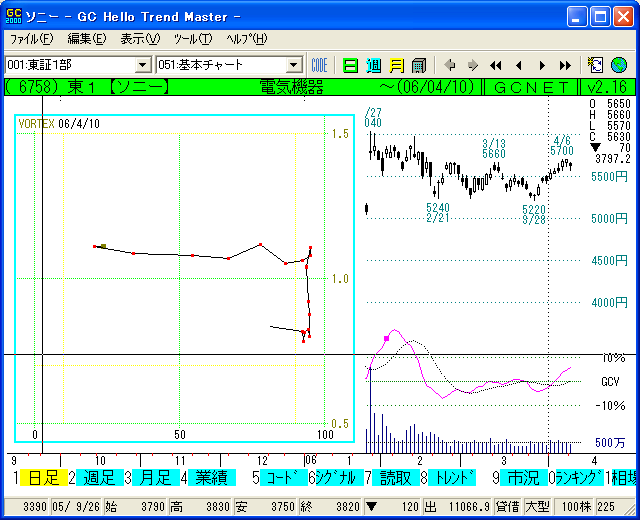This screenshot has height=520, width=640.
Task: Click the refresh data icon
Action: [x=595, y=65]
